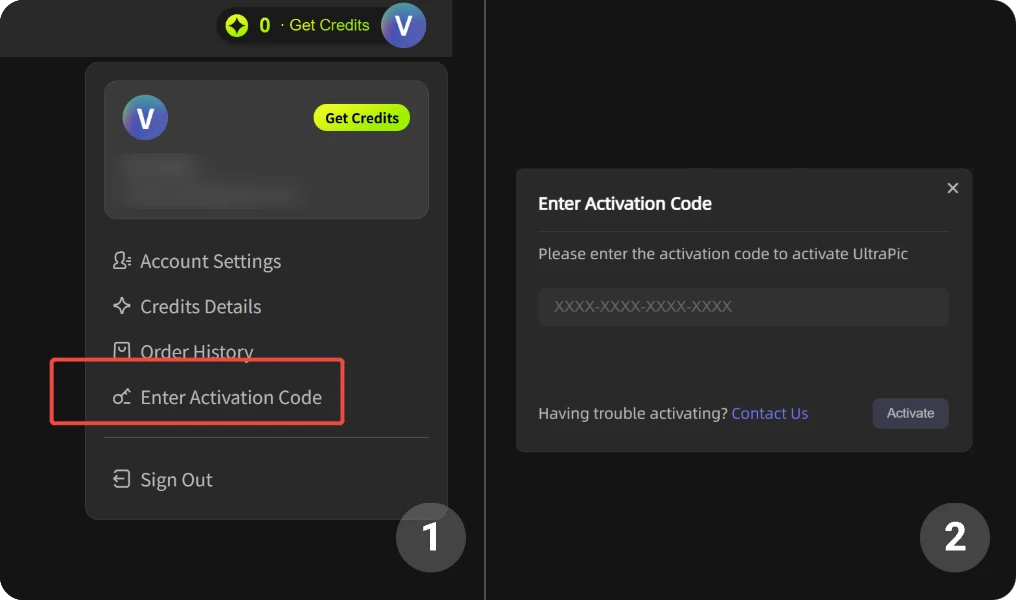This screenshot has width=1016, height=600.
Task: Select the Sign Out menu label
Action: click(x=176, y=480)
